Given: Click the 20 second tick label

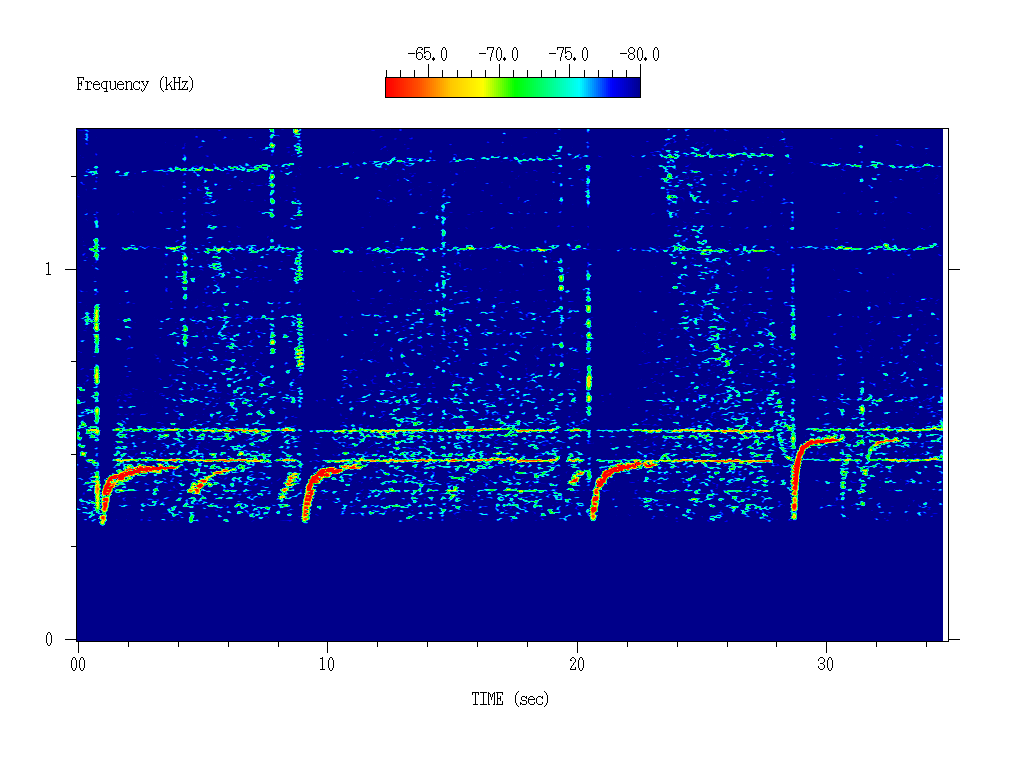Looking at the screenshot, I should [x=576, y=663].
